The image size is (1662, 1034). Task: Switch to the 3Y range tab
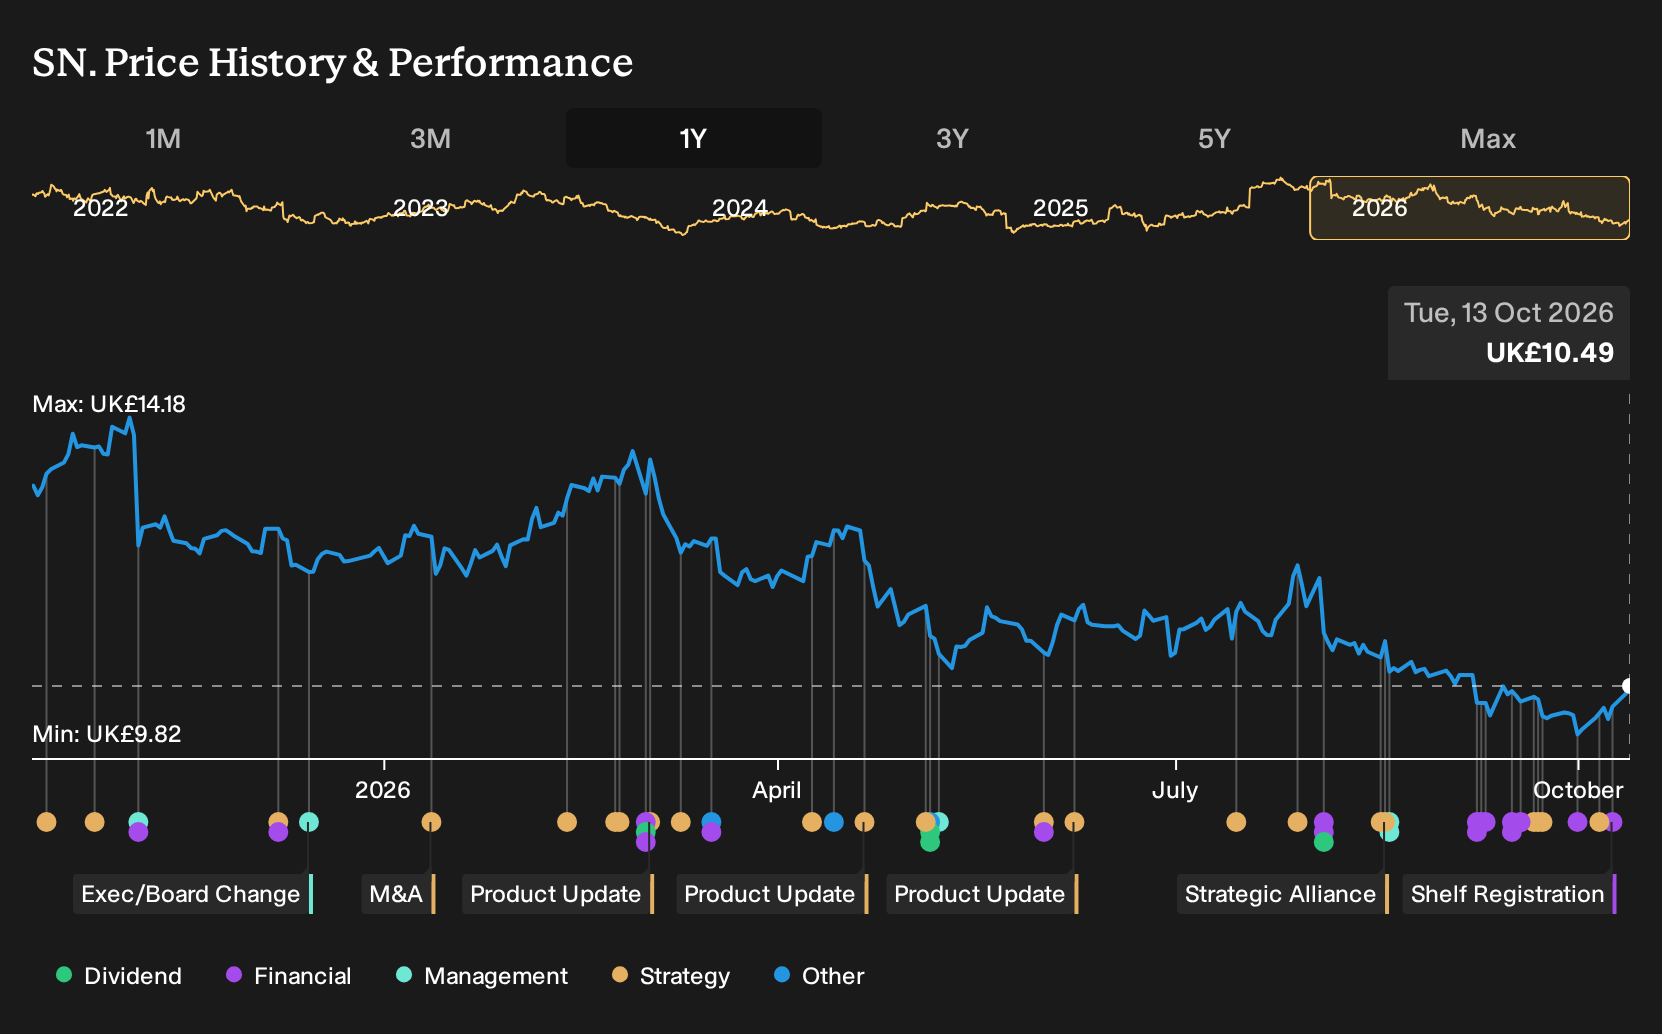[952, 138]
